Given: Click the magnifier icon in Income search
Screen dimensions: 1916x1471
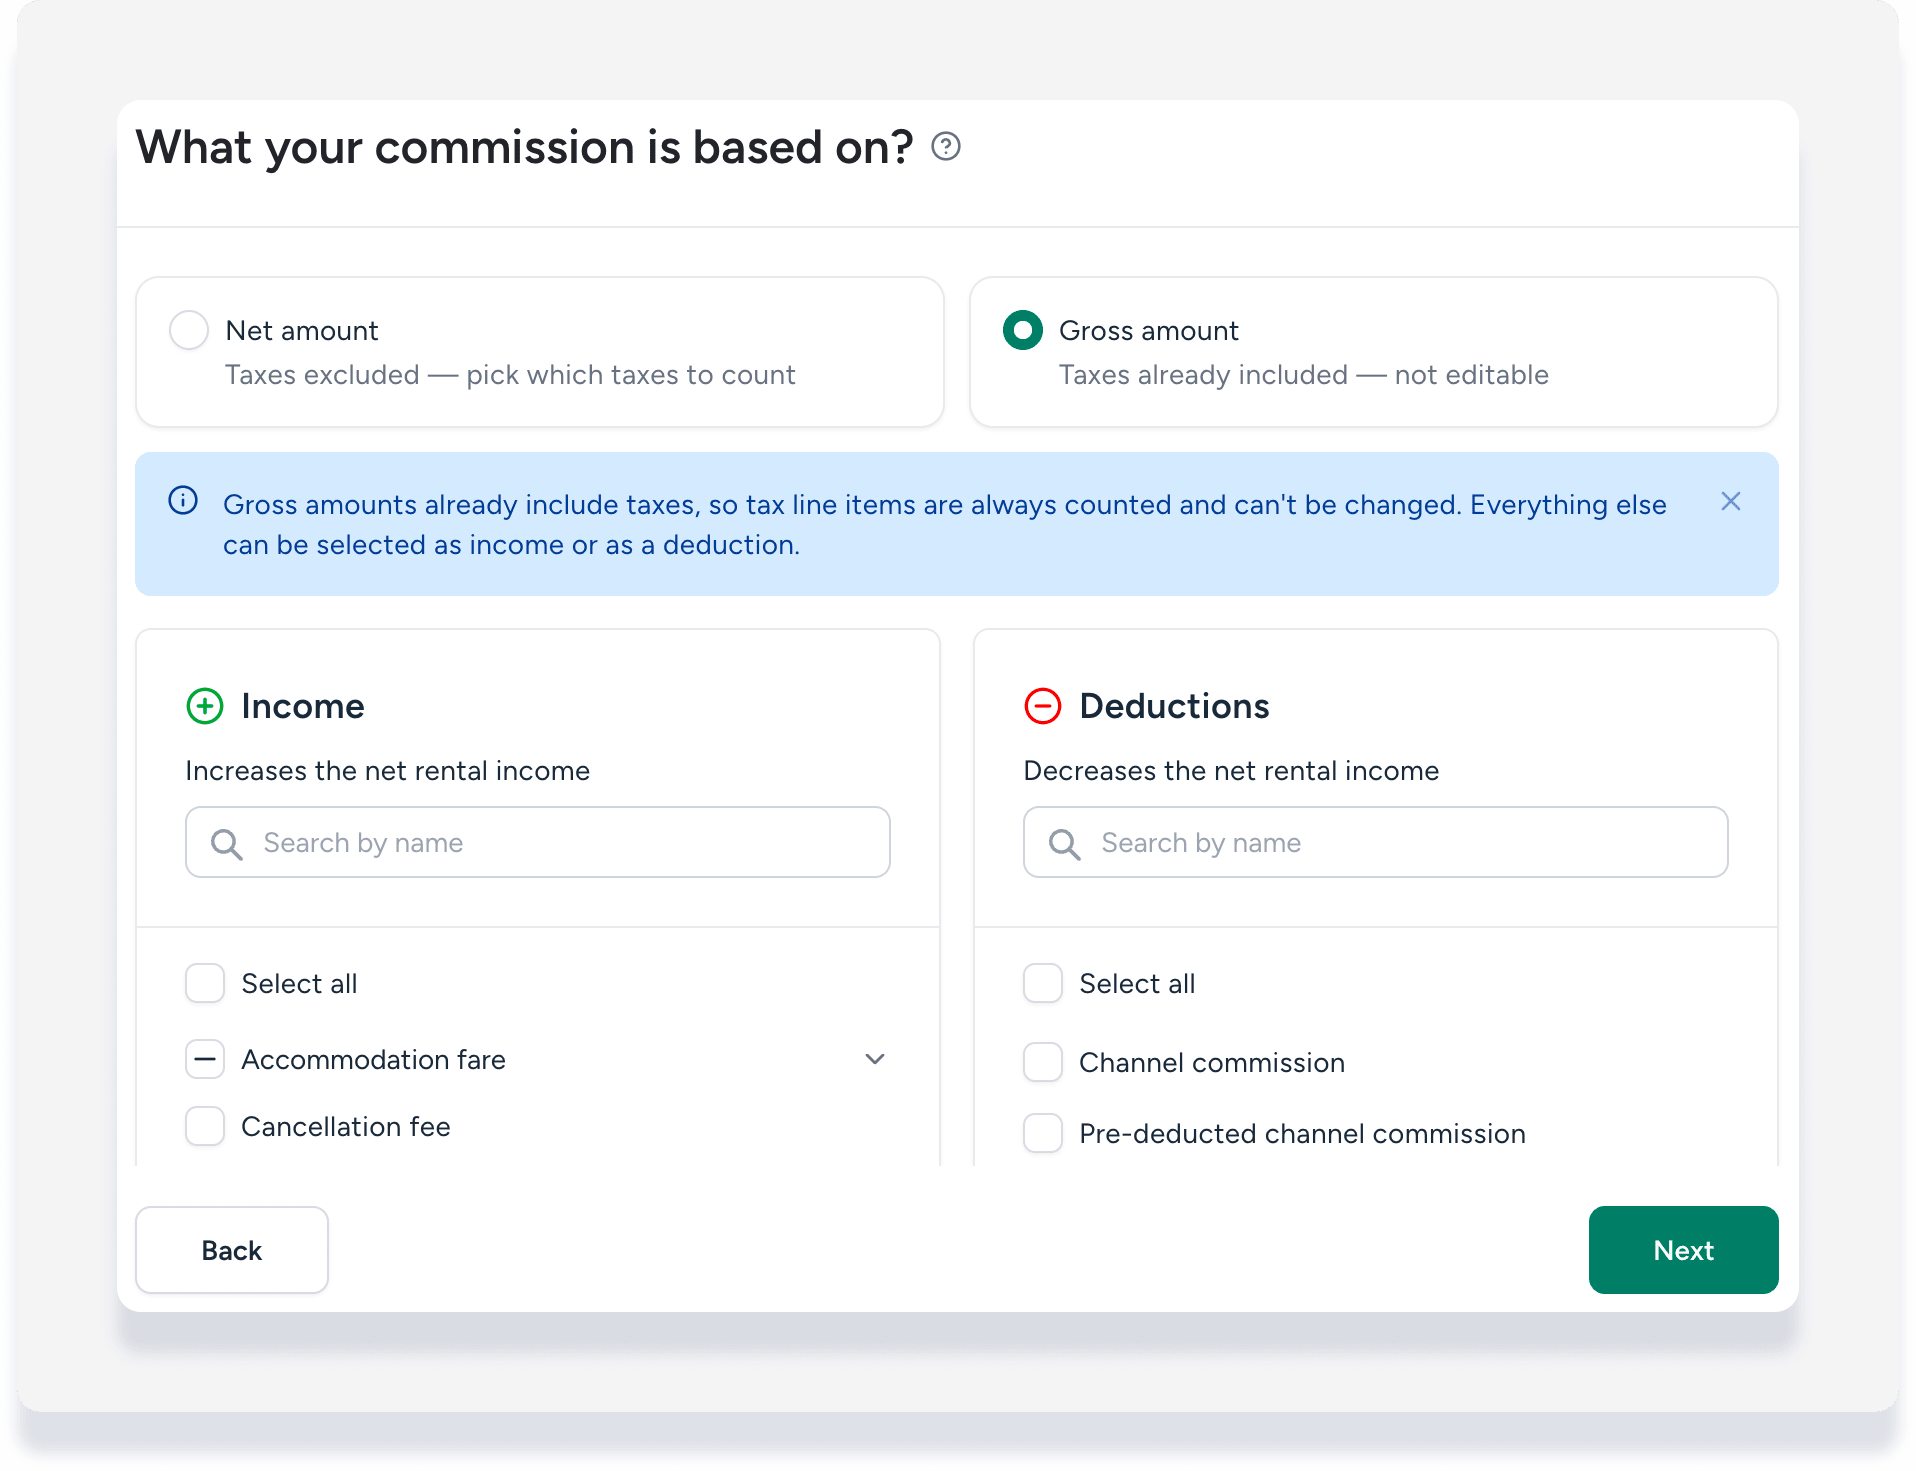Looking at the screenshot, I should coord(227,844).
